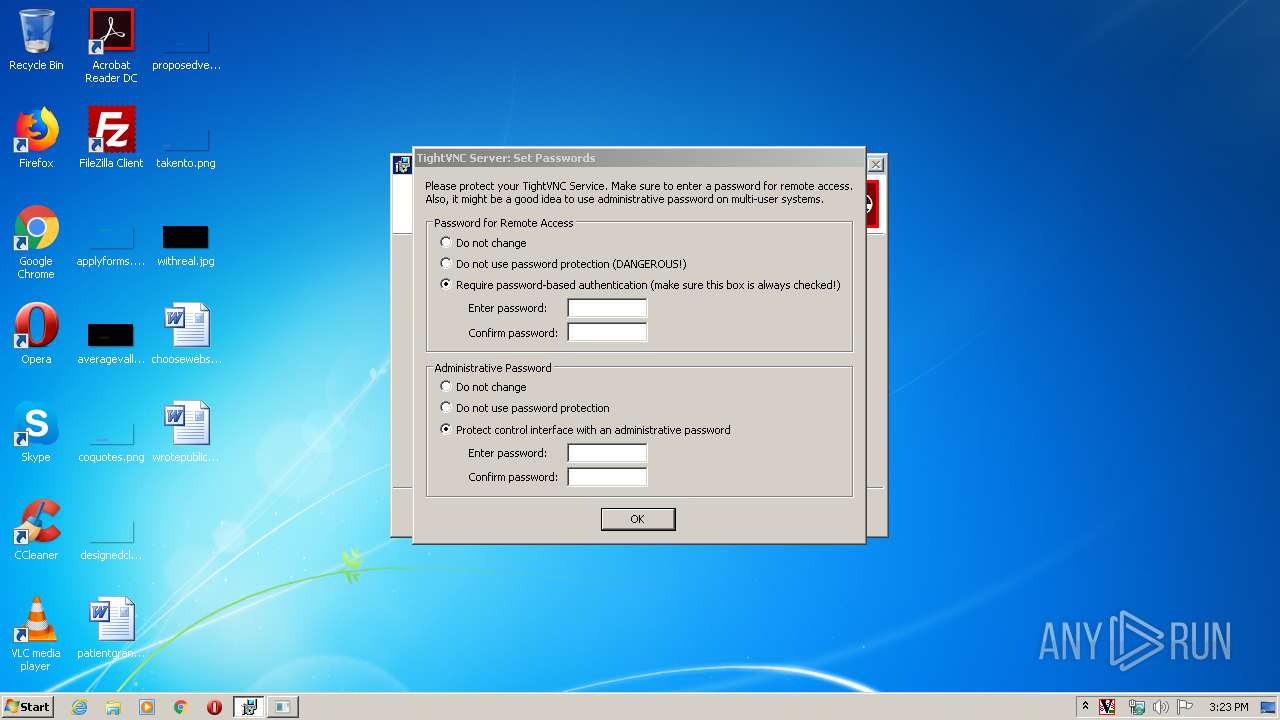Screen dimensions: 1280x720
Task: Click the network tray icon
Action: tap(1136, 707)
